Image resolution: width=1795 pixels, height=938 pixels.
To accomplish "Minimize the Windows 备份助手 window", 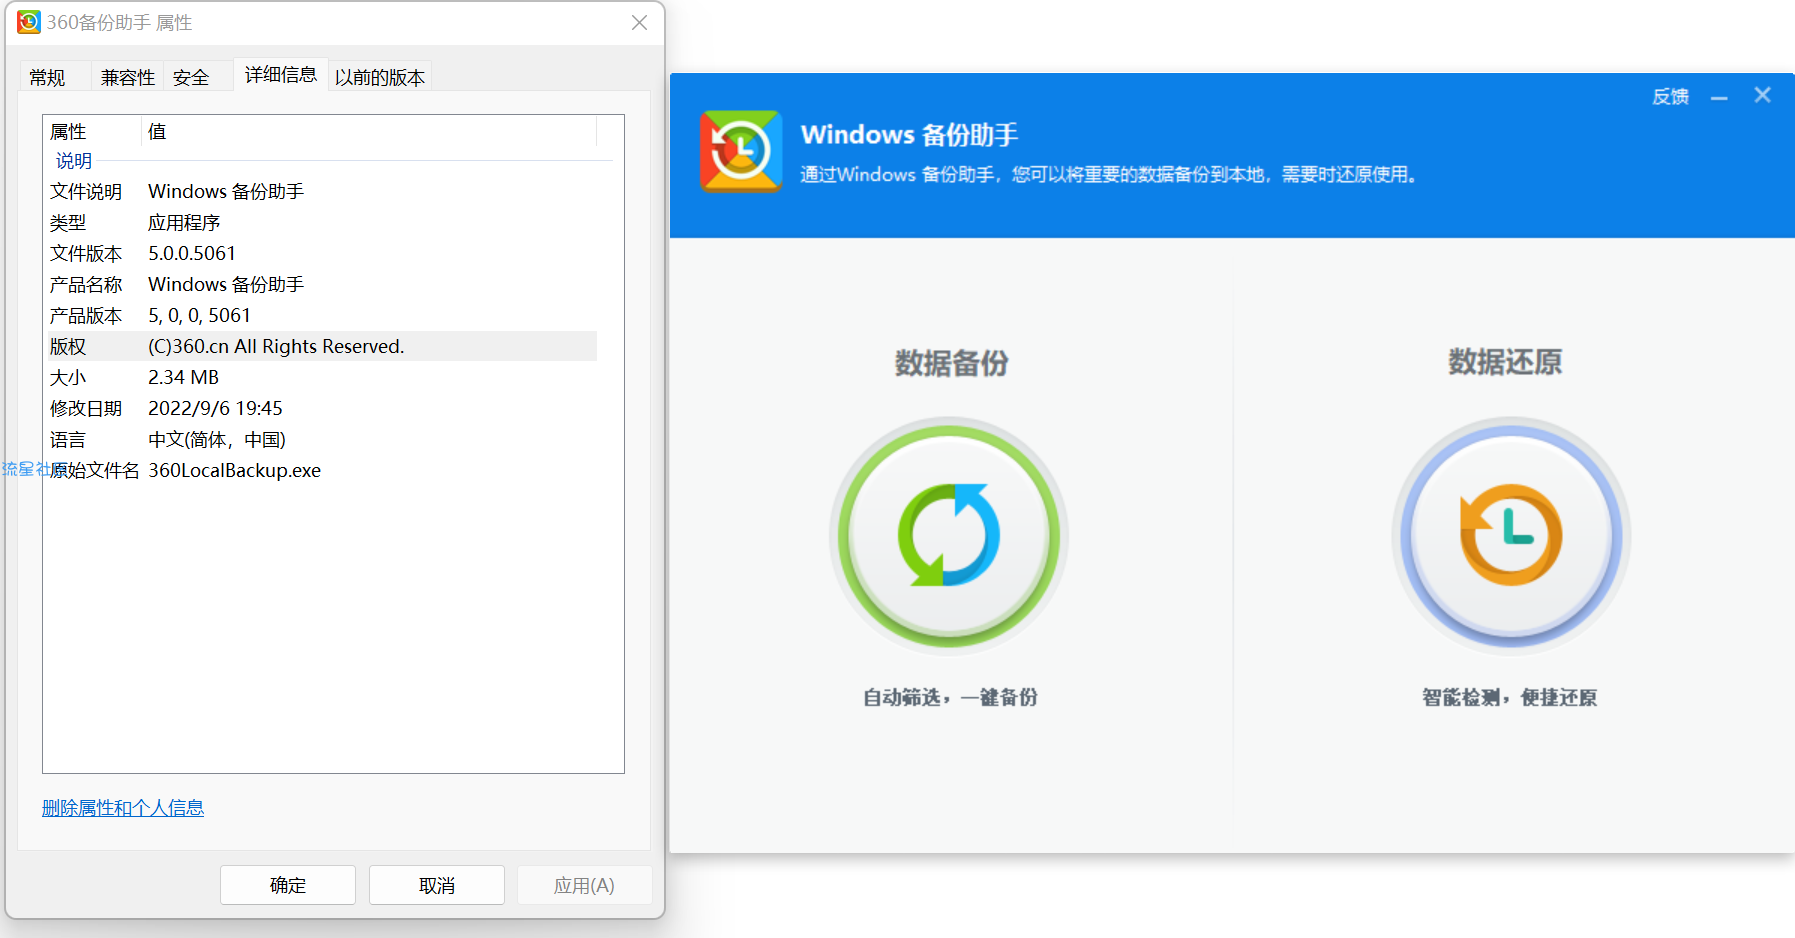I will (x=1719, y=97).
